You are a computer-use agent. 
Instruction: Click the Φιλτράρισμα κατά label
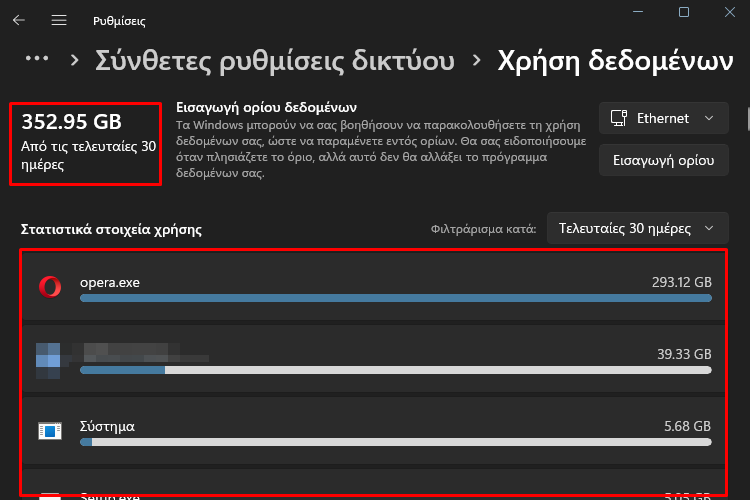tap(483, 229)
